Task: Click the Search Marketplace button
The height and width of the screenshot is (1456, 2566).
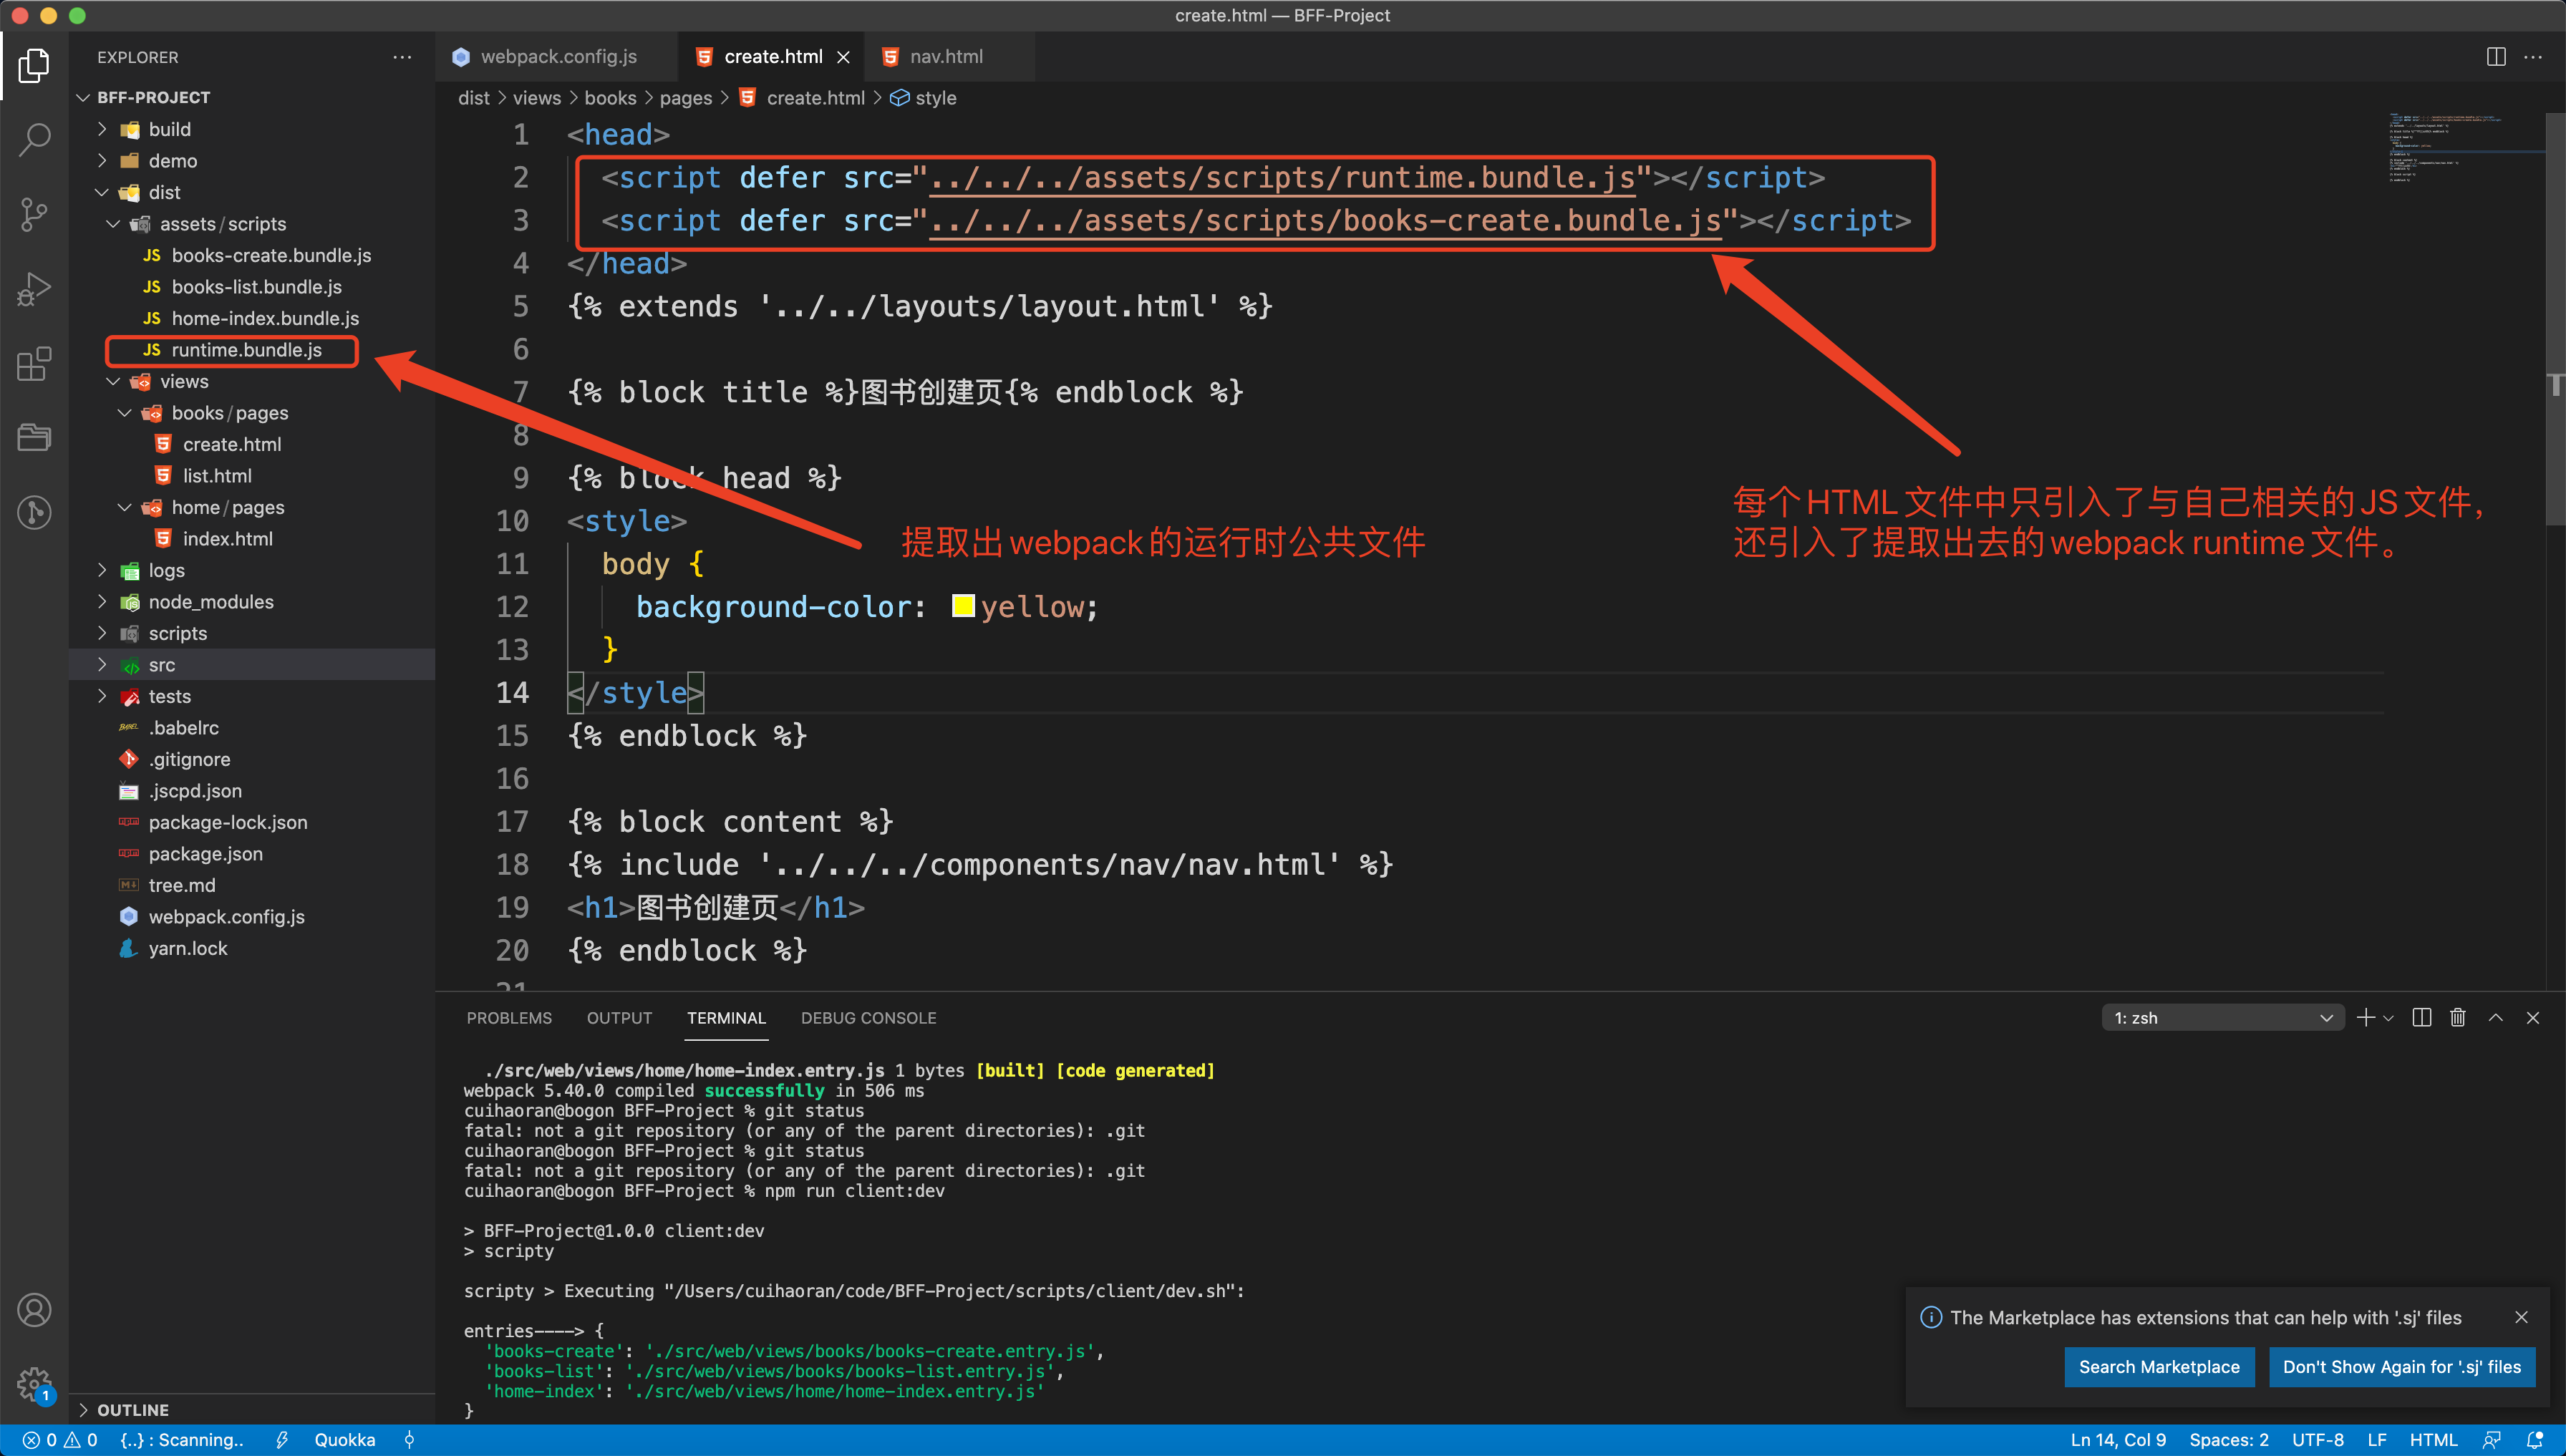Action: pyautogui.click(x=2159, y=1367)
